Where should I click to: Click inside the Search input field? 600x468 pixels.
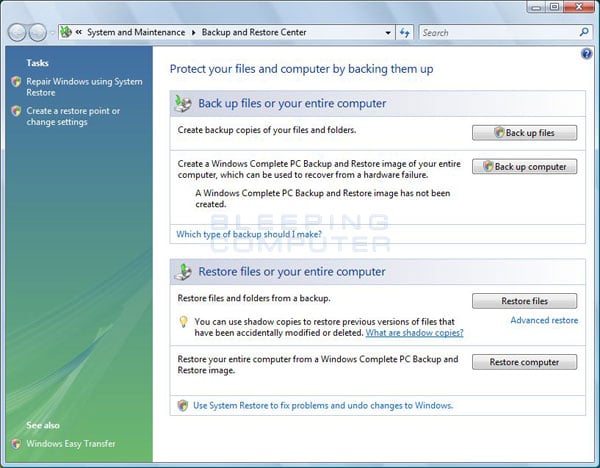[x=499, y=33]
